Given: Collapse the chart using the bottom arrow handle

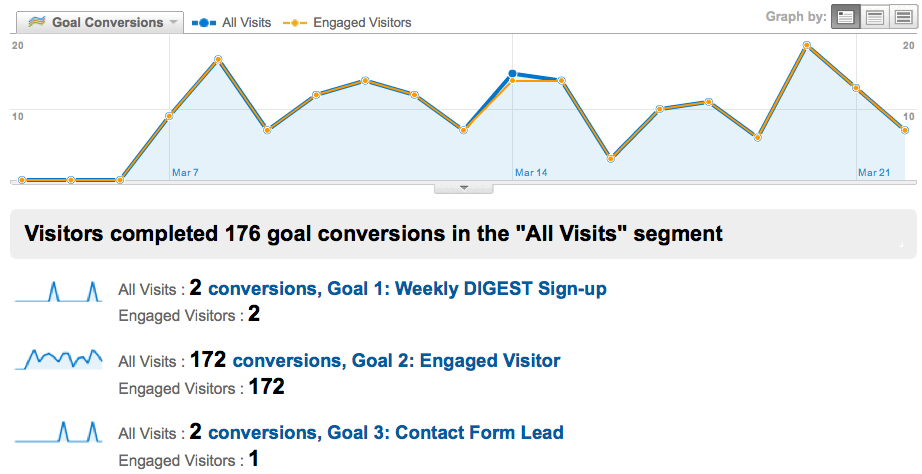Looking at the screenshot, I should [x=463, y=188].
